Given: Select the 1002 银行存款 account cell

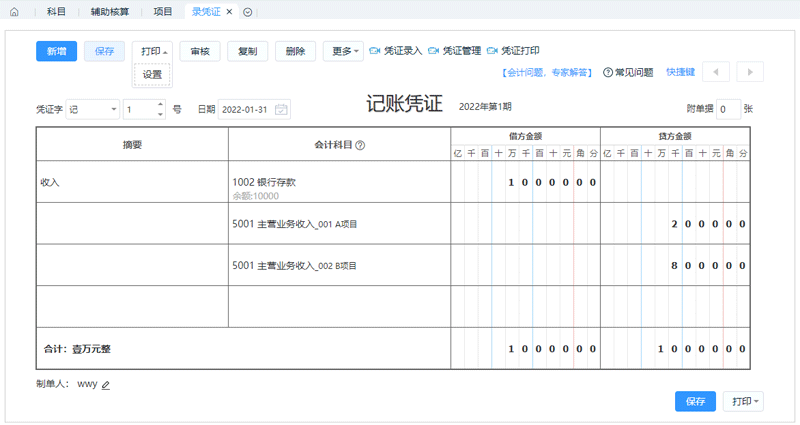Looking at the screenshot, I should pyautogui.click(x=339, y=182).
